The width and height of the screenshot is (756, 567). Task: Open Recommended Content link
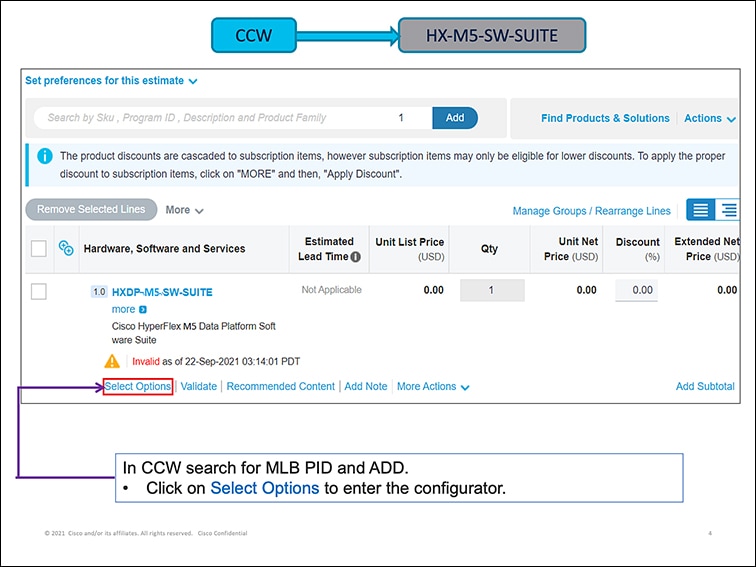pyautogui.click(x=281, y=386)
